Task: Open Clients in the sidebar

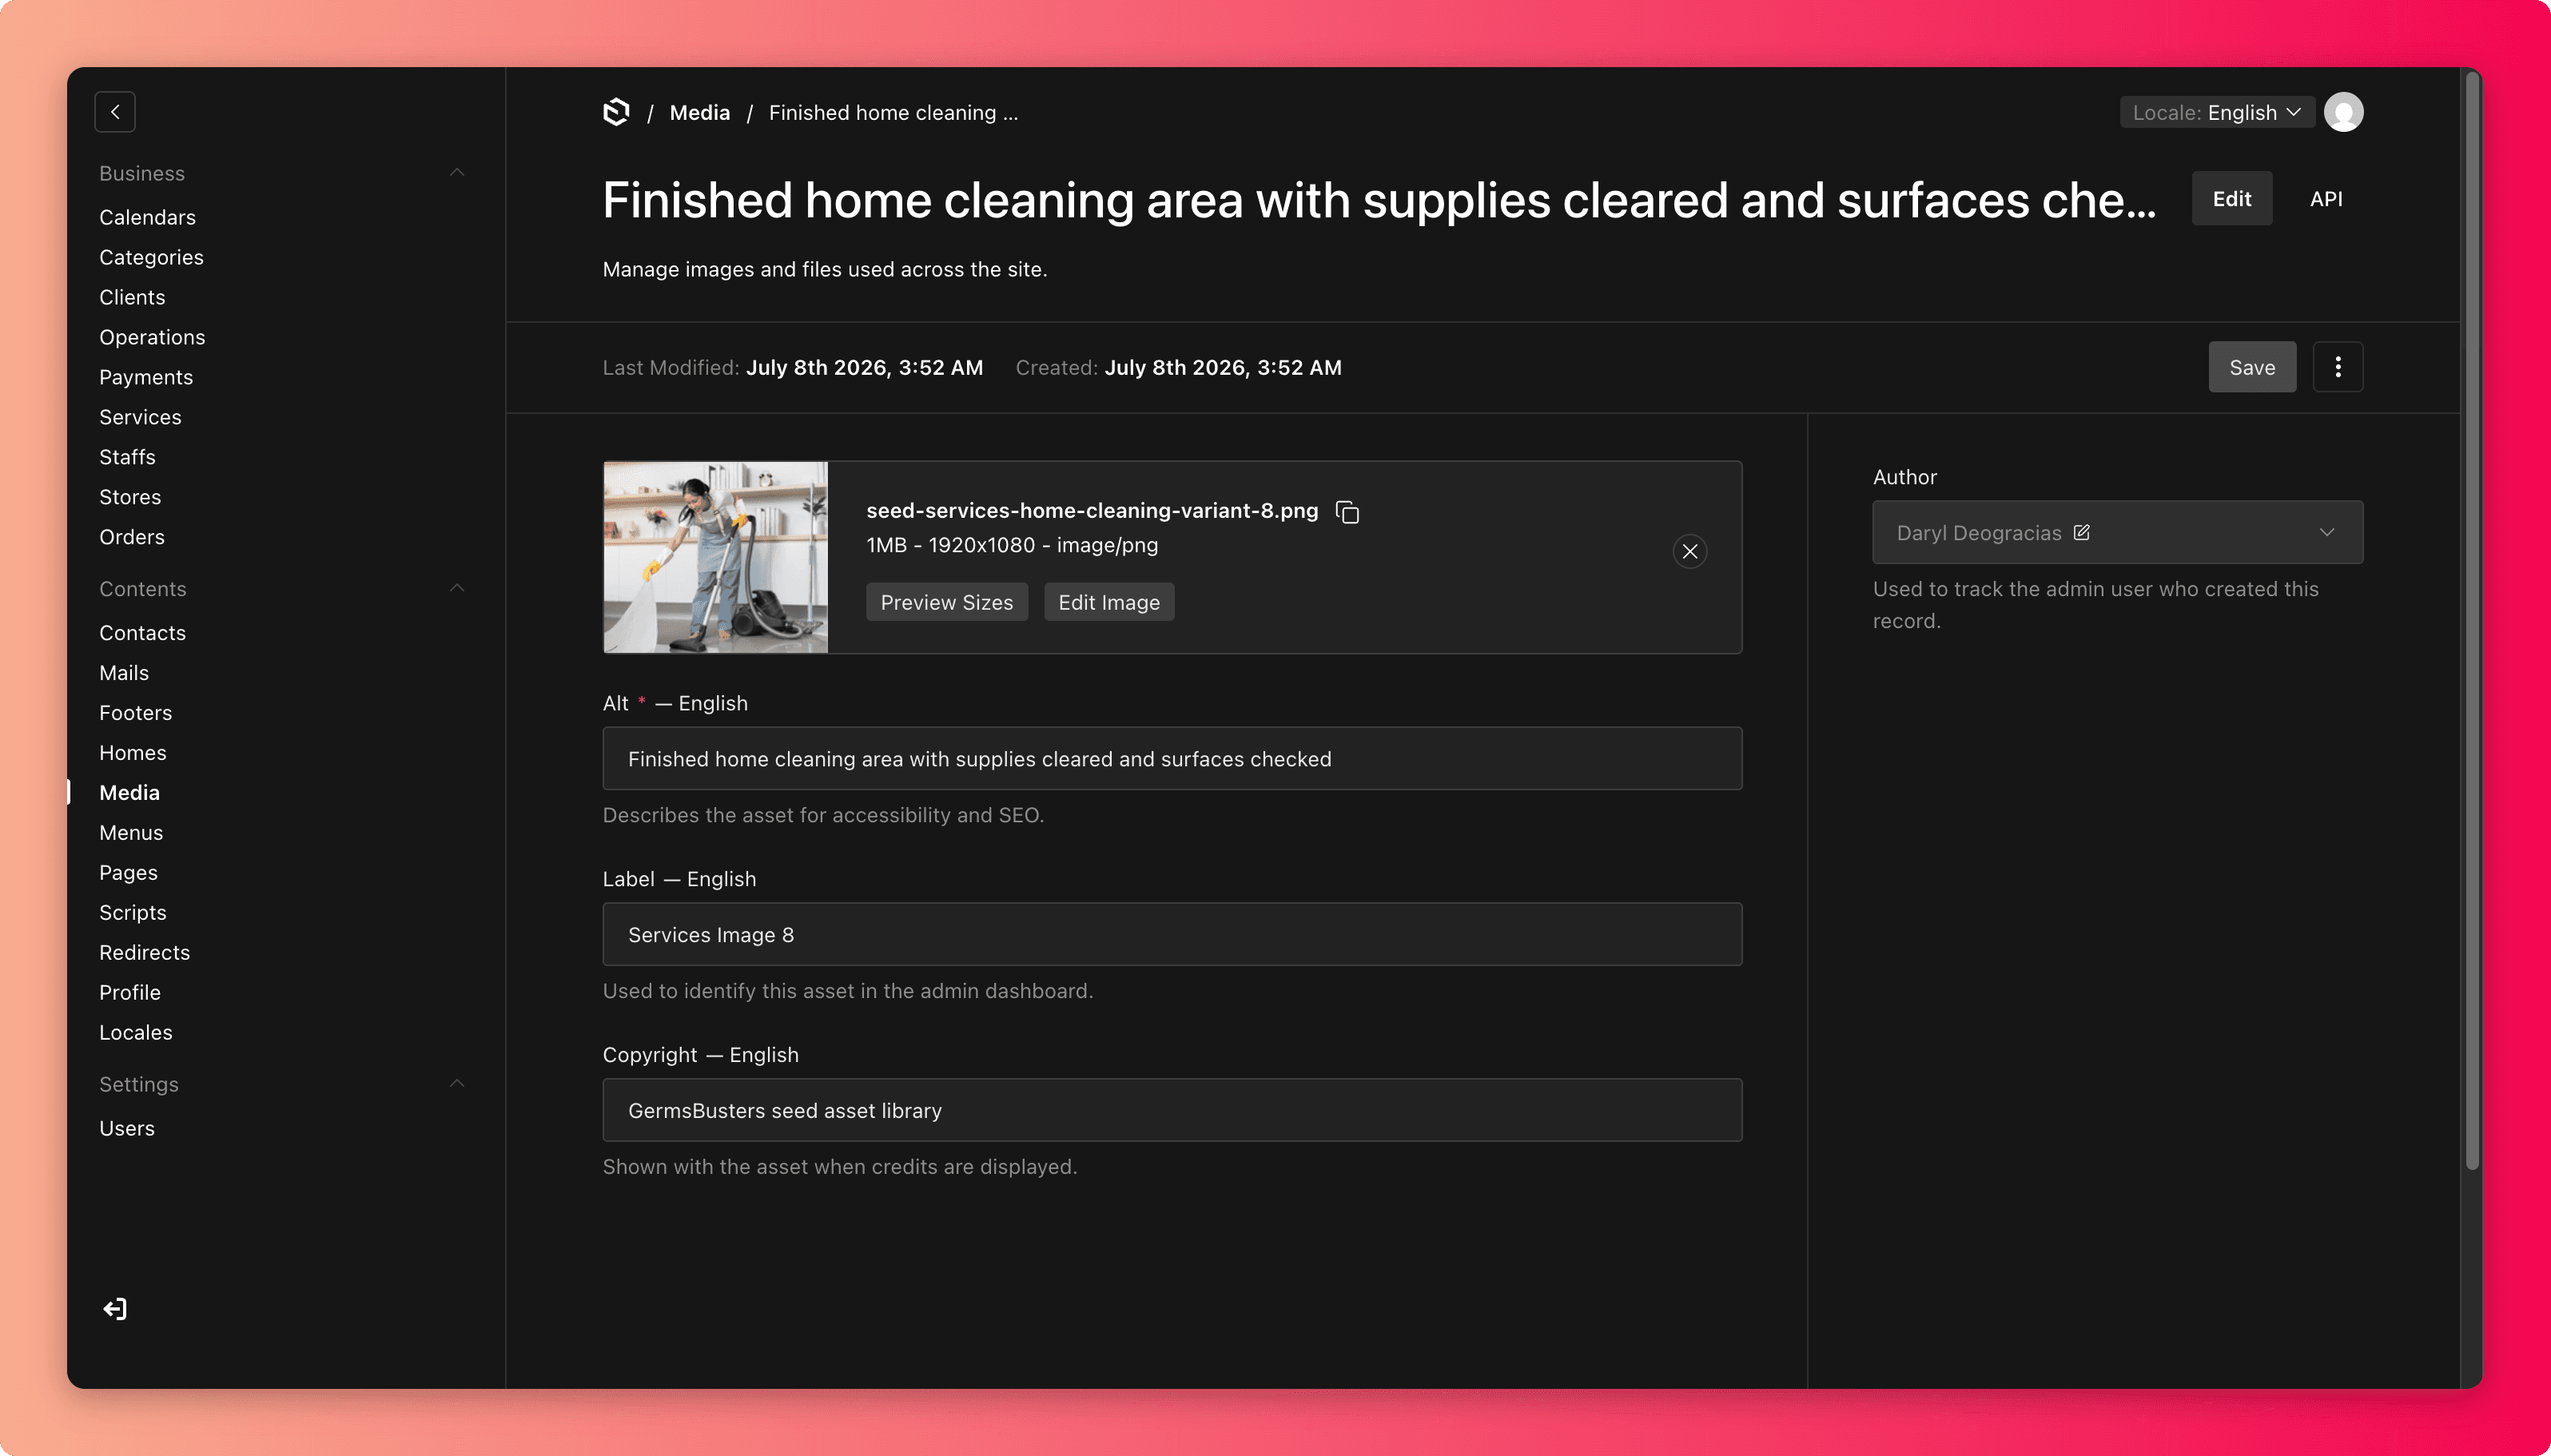Action: click(x=132, y=297)
